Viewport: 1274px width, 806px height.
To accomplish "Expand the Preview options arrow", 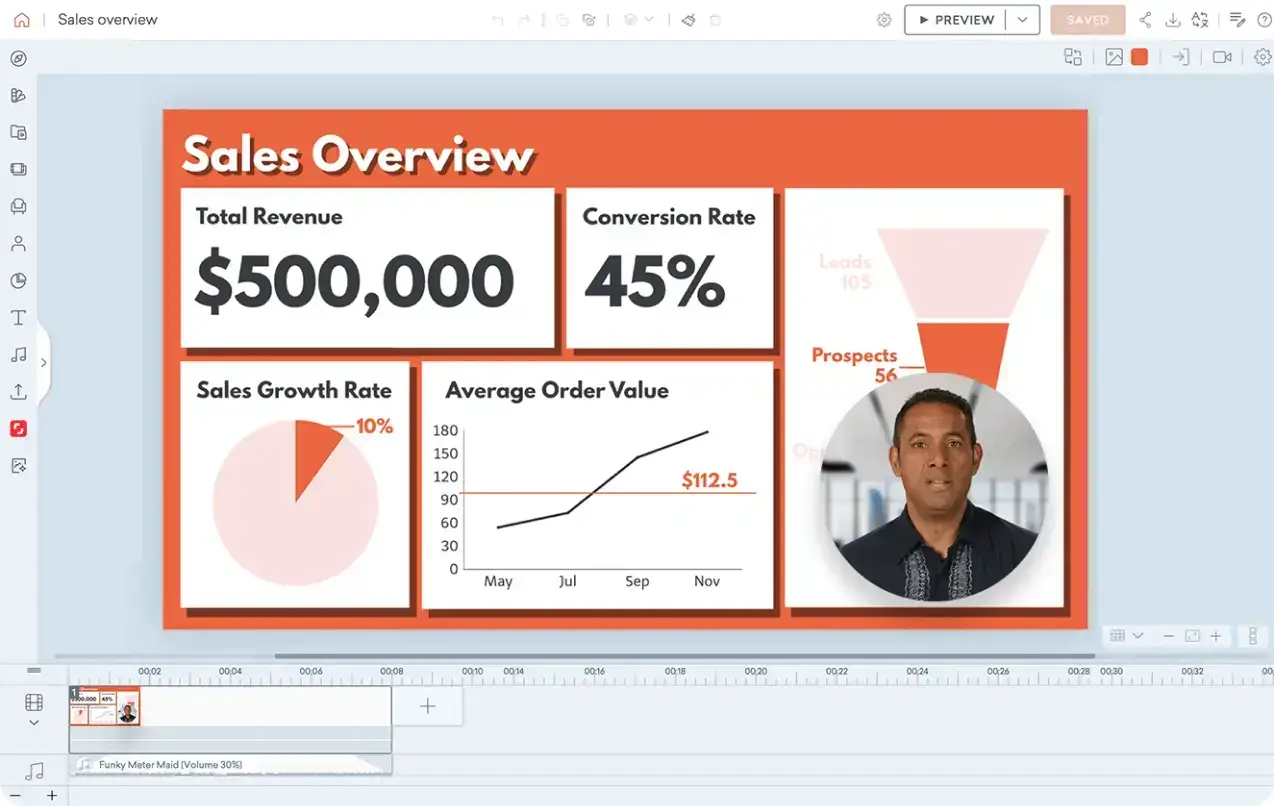I will coord(1022,20).
